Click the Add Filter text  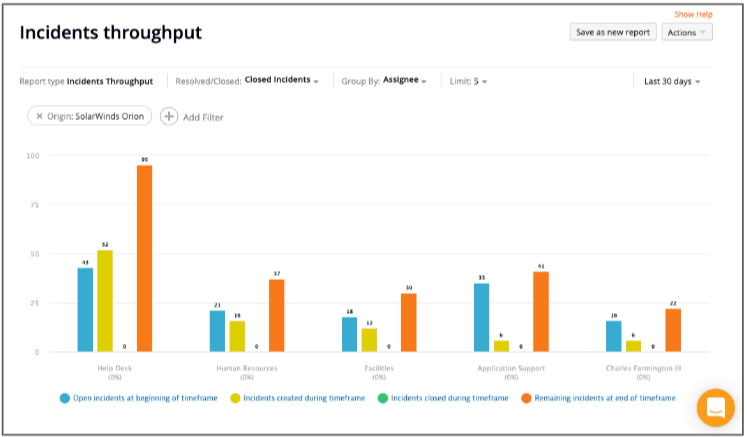pos(203,117)
